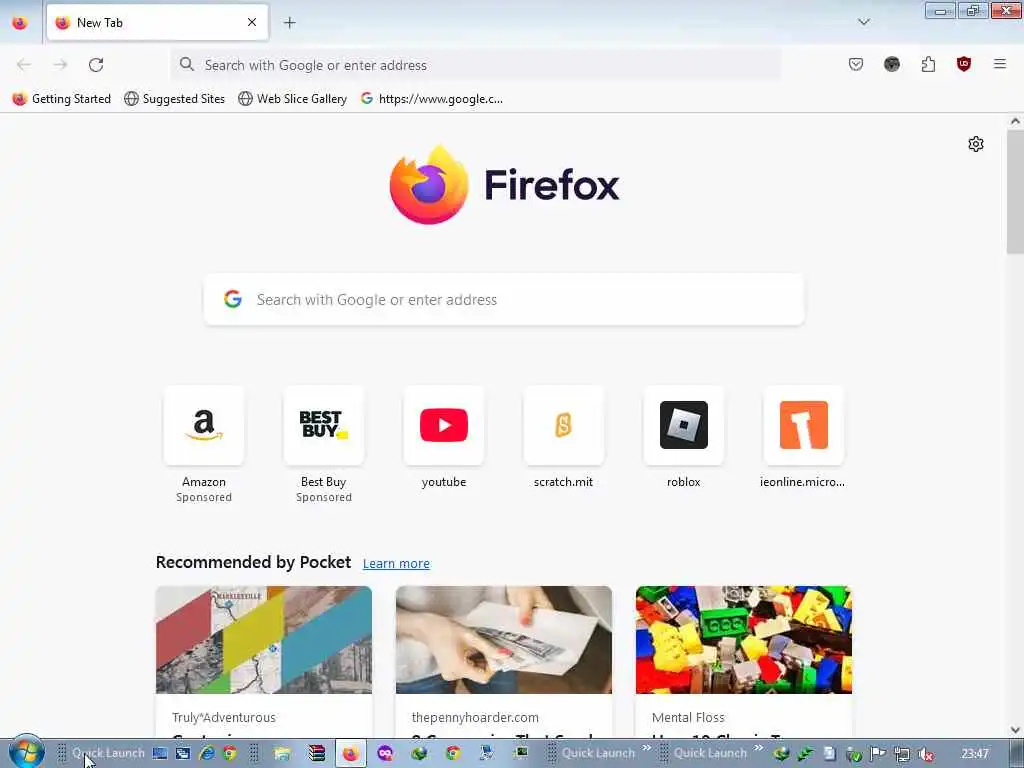This screenshot has width=1024, height=768.
Task: Close the New Tab tab
Action: coord(252,23)
